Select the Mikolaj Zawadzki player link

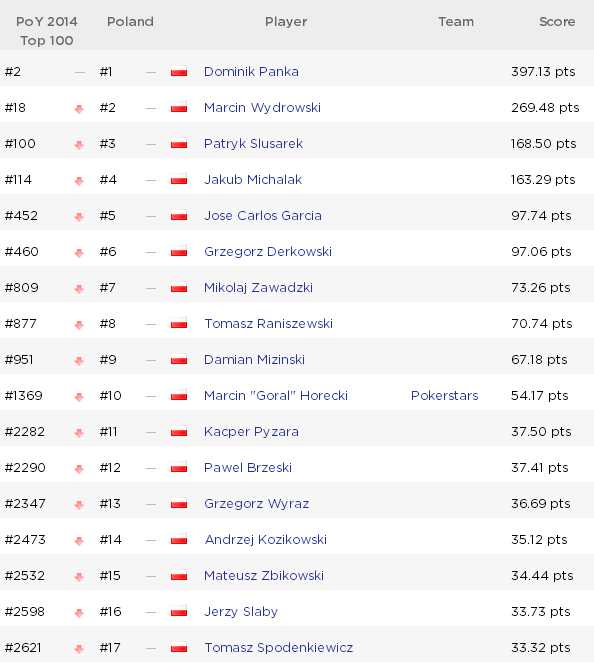coord(258,288)
